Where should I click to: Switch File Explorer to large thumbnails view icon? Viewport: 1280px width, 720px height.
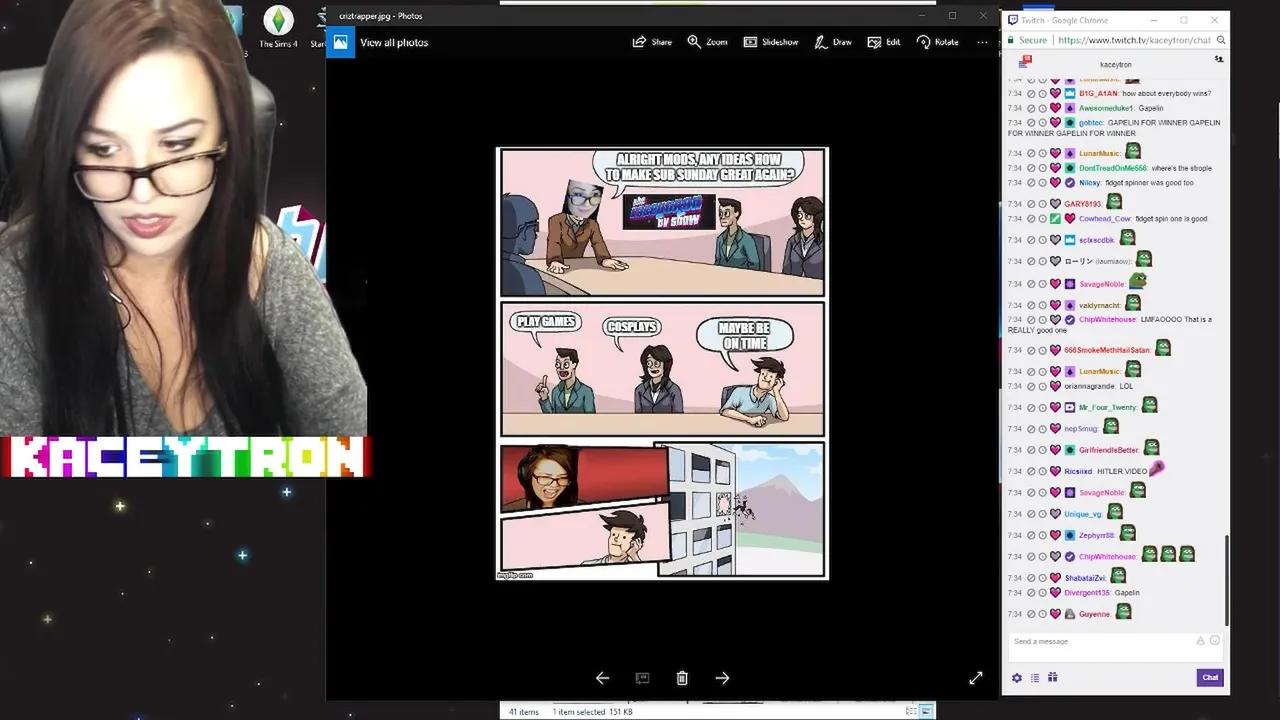[927, 711]
